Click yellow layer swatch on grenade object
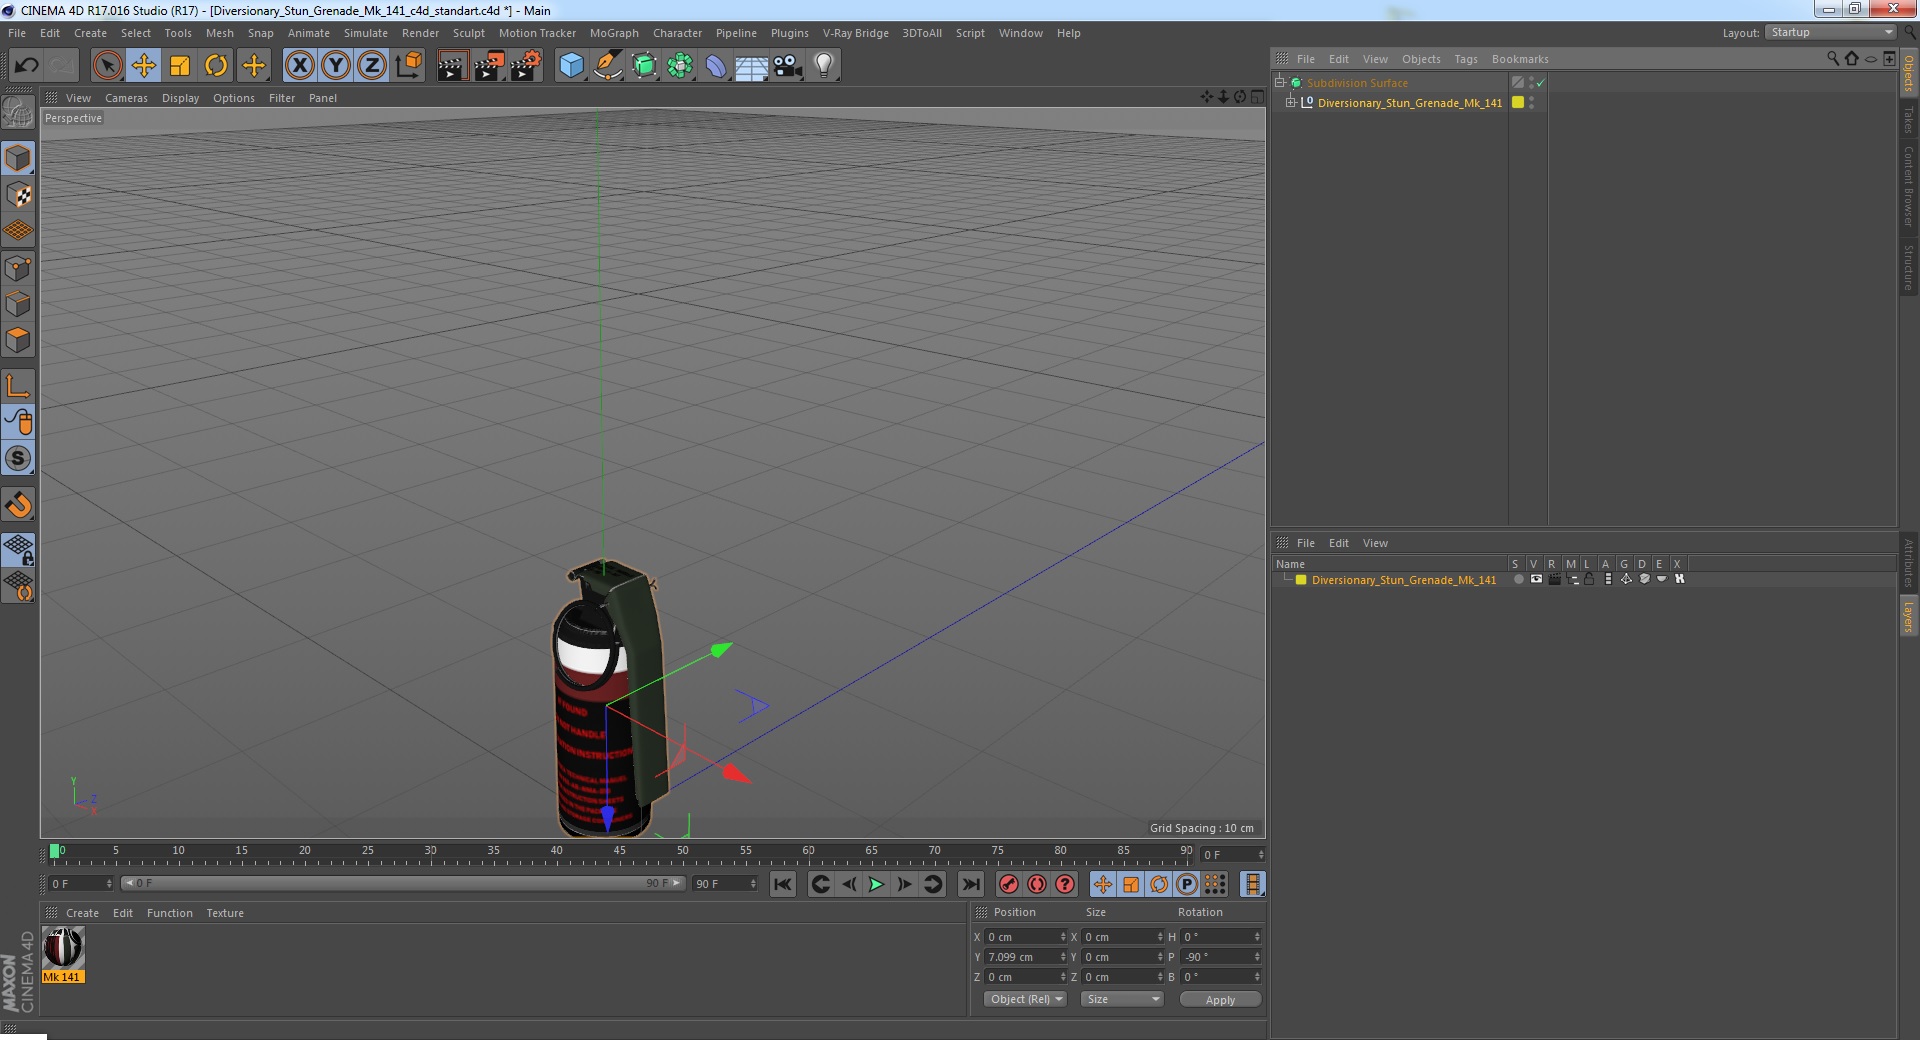This screenshot has height=1040, width=1920. (1518, 102)
